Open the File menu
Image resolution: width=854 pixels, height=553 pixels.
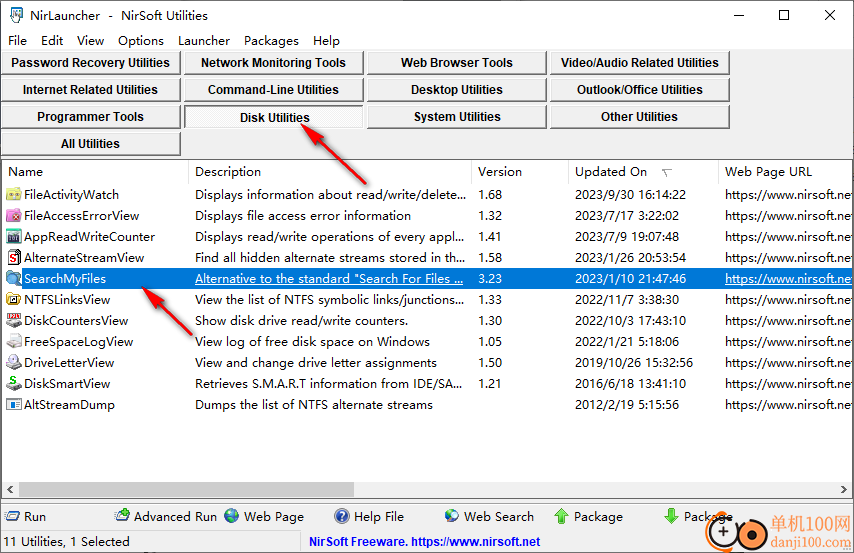17,41
